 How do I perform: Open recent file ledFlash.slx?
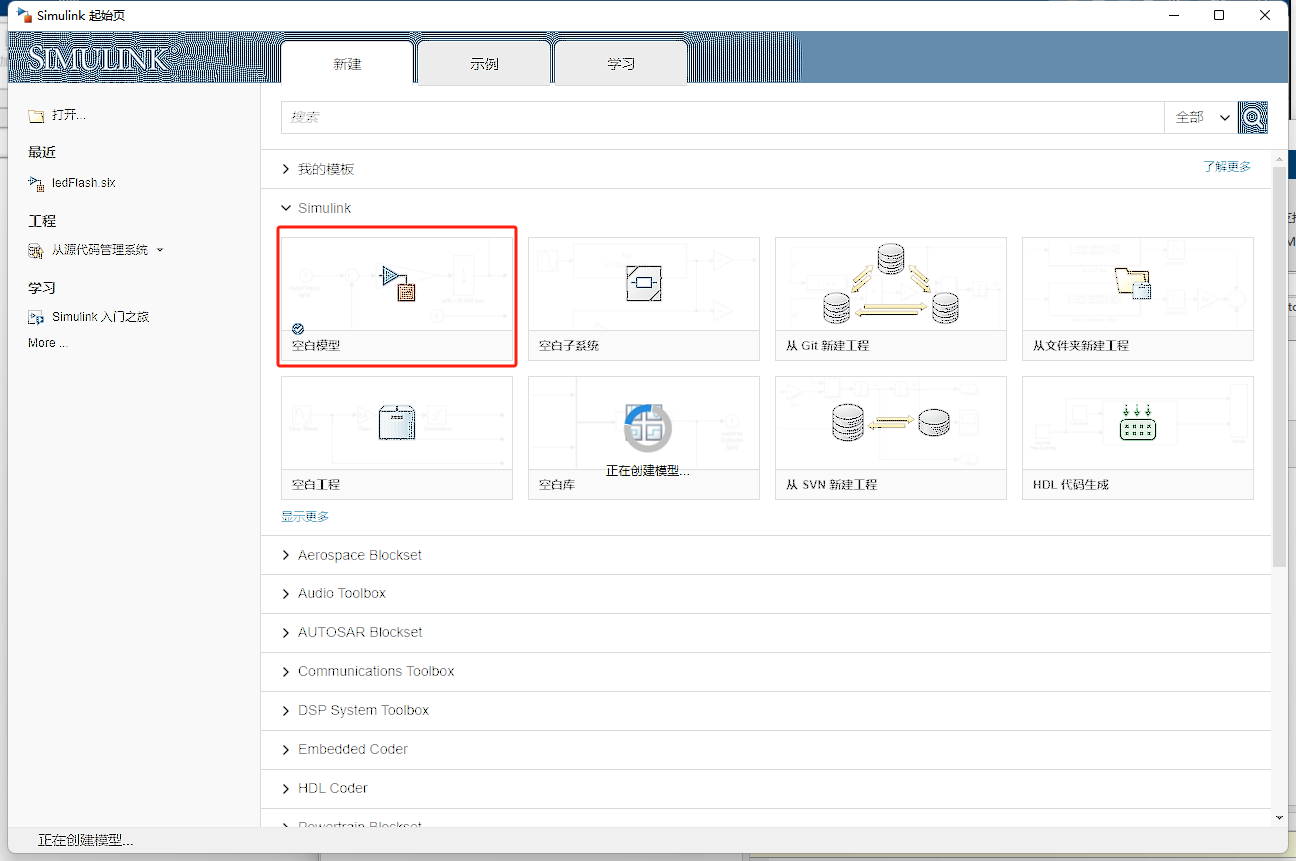pyautogui.click(x=84, y=183)
